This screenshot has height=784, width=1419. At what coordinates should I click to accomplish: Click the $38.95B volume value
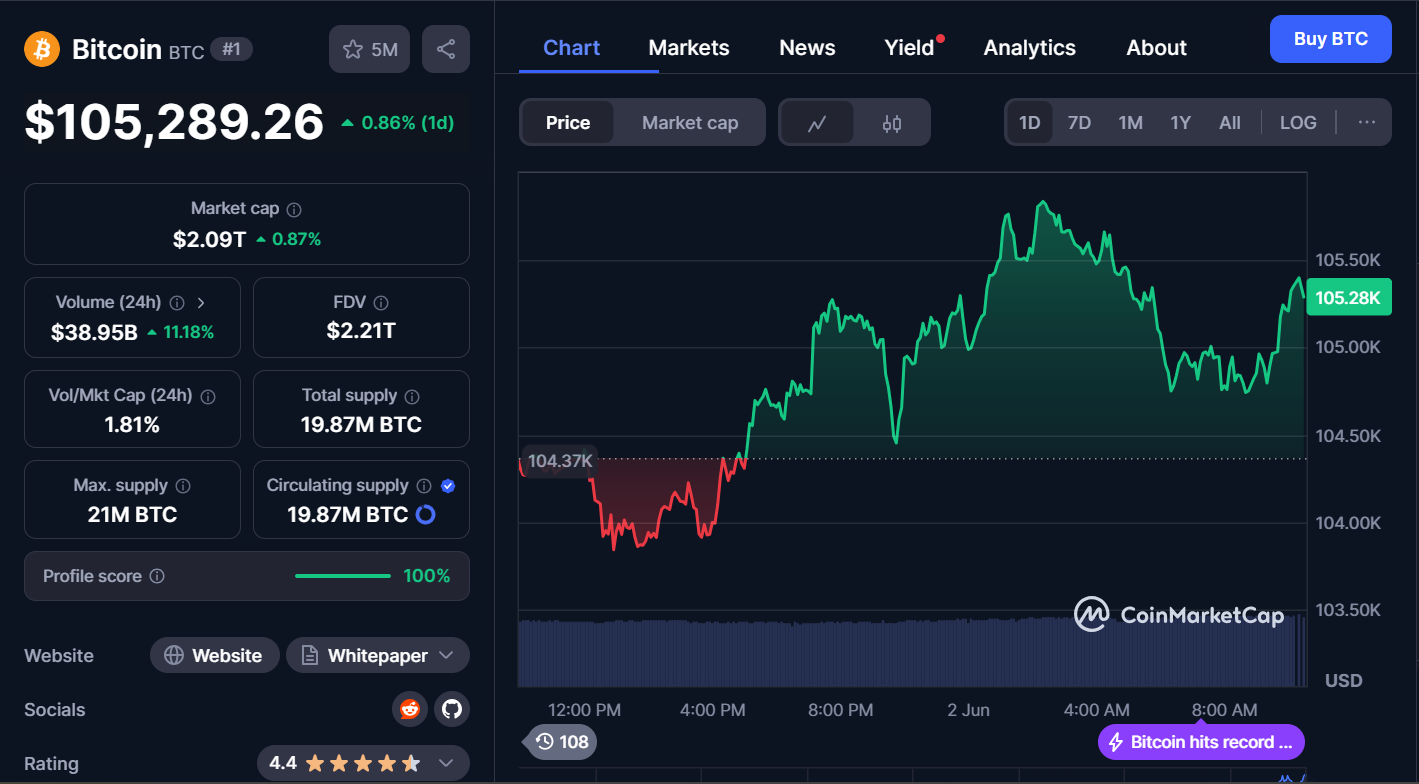(94, 333)
